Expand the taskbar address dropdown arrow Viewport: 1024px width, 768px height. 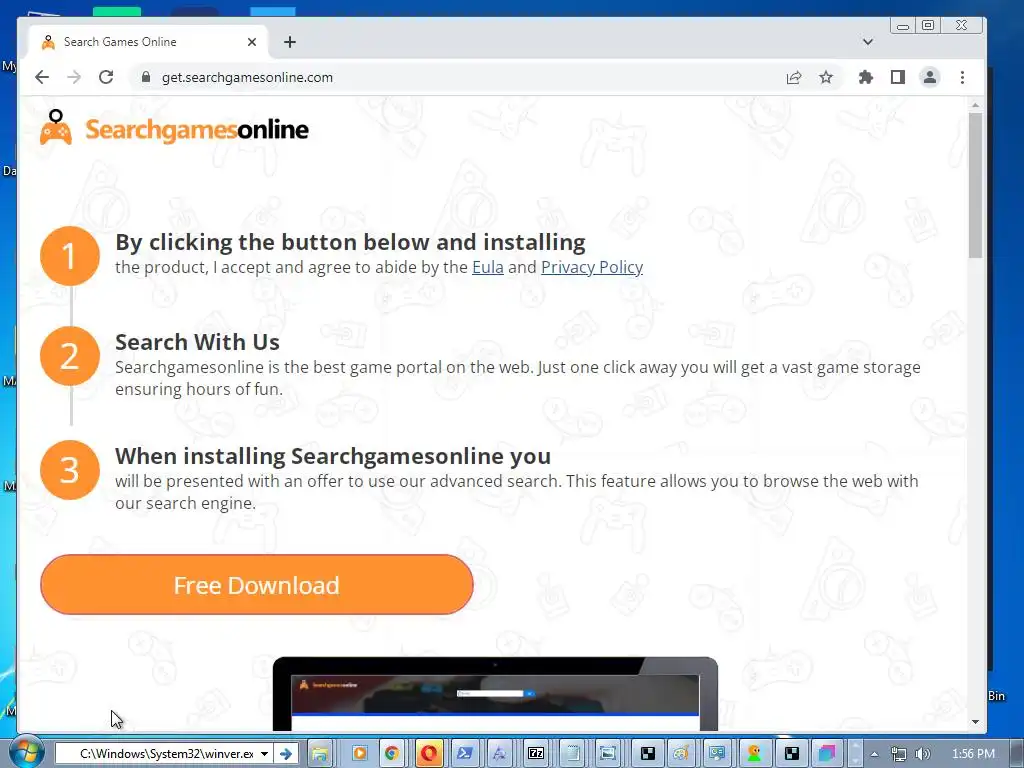(x=264, y=754)
